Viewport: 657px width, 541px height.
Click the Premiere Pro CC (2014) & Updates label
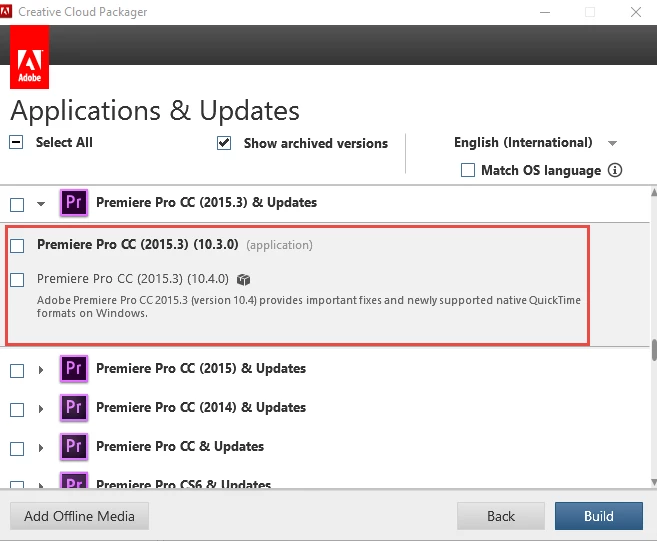click(201, 407)
